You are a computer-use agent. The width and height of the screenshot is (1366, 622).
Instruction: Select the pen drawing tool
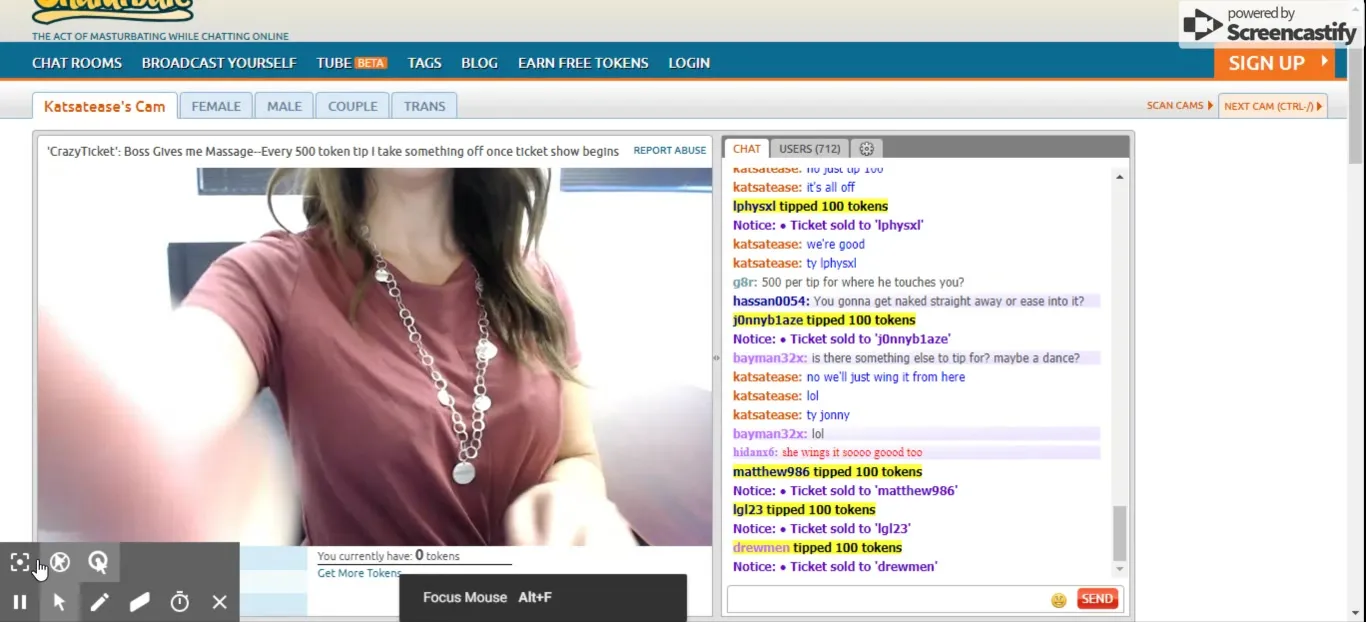tap(100, 602)
